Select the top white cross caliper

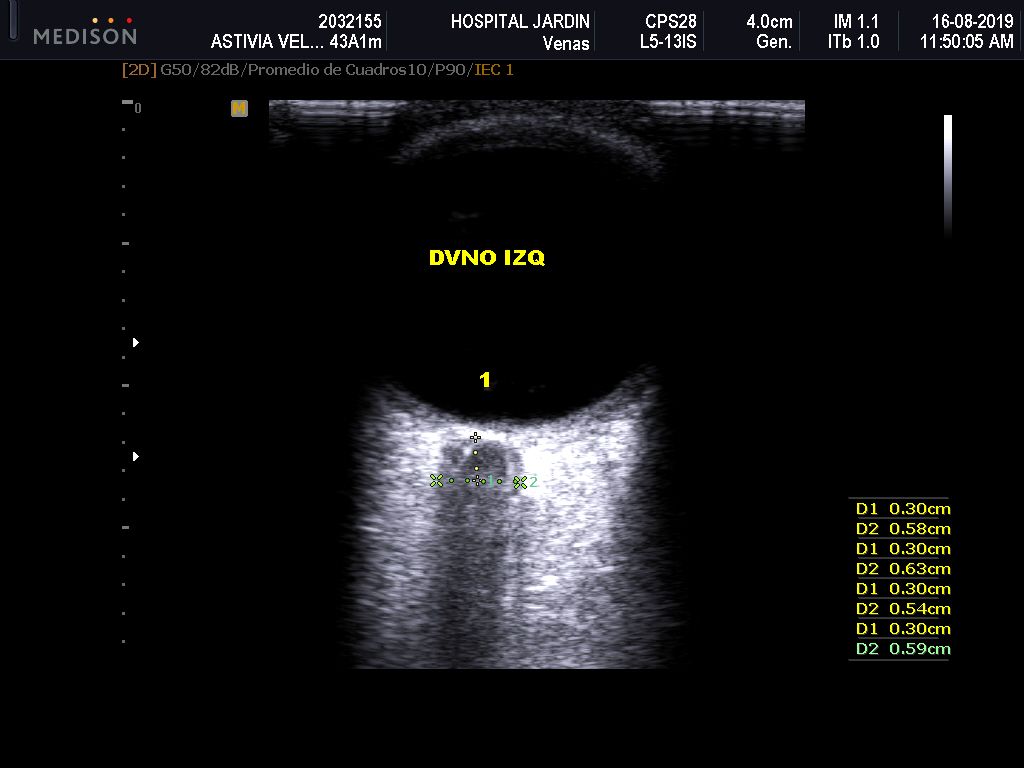click(x=476, y=437)
